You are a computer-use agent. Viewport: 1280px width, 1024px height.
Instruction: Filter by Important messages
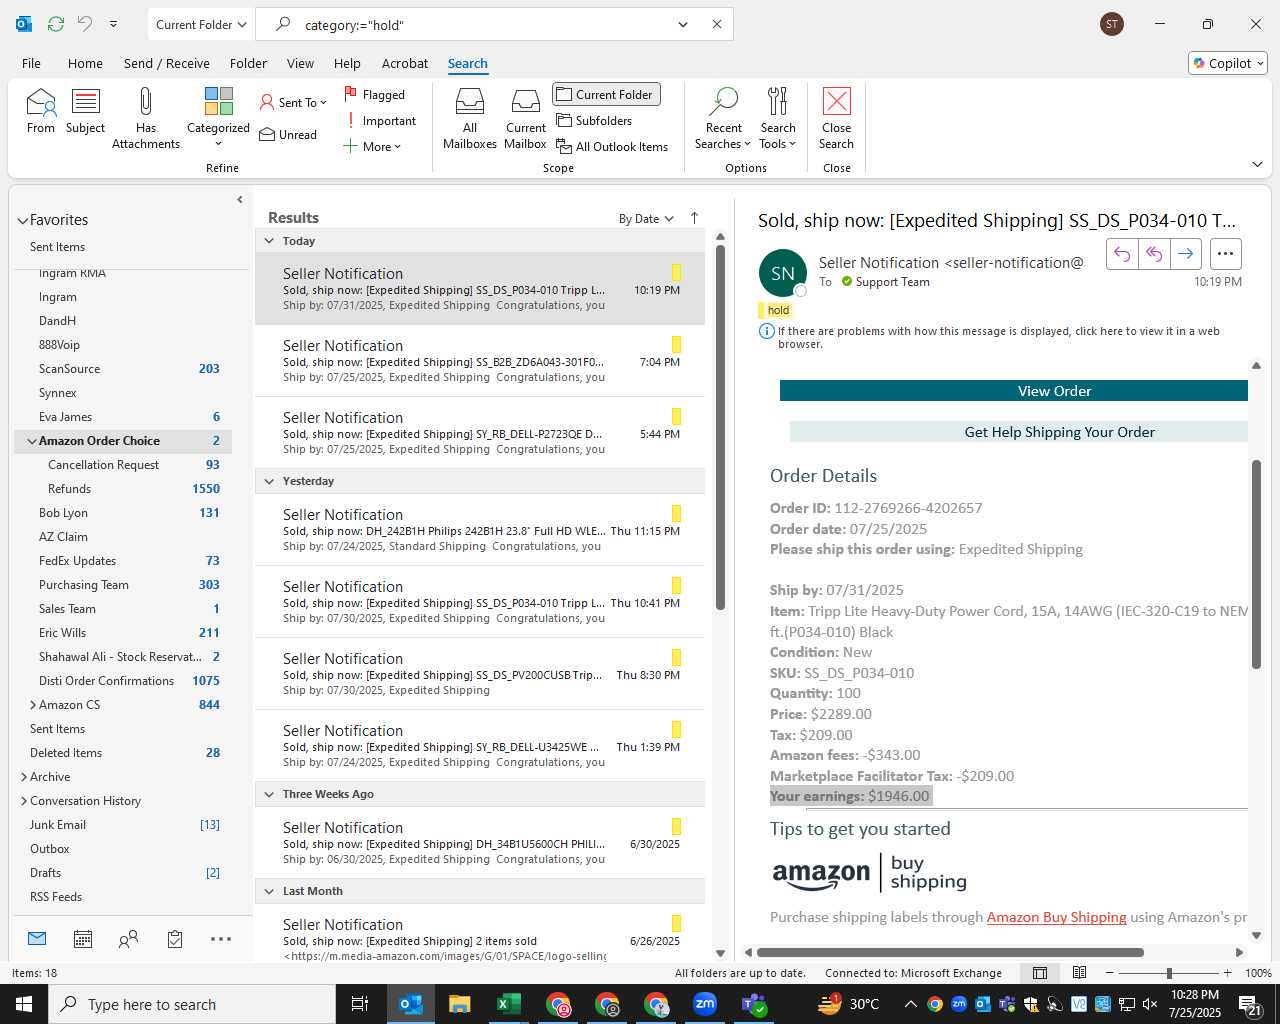coord(380,121)
